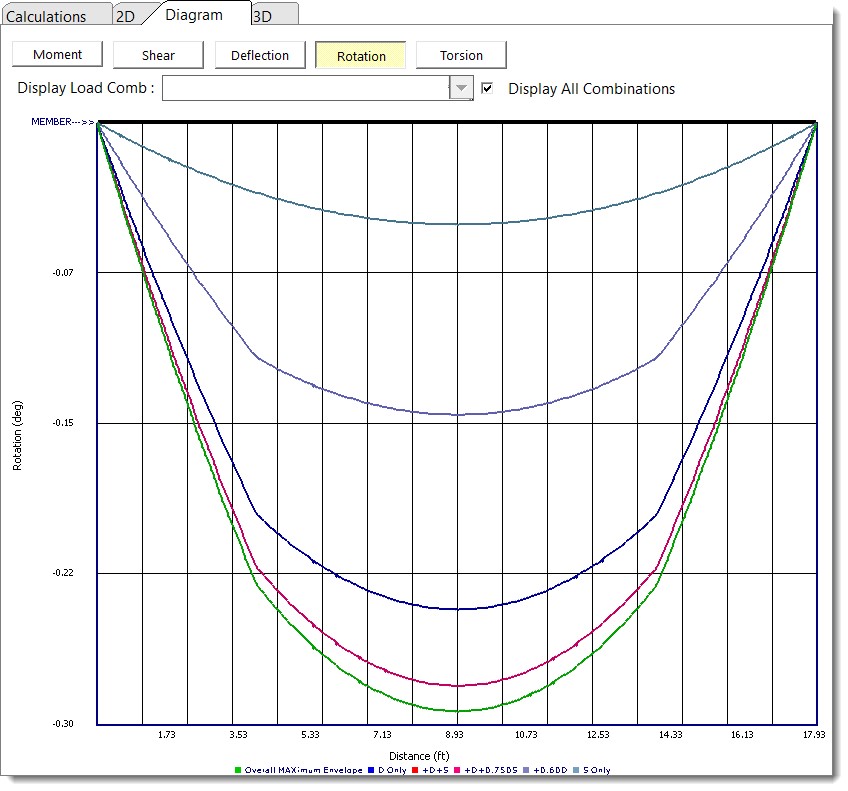Show the Moment diagram
This screenshot has height=791, width=848.
click(57, 55)
